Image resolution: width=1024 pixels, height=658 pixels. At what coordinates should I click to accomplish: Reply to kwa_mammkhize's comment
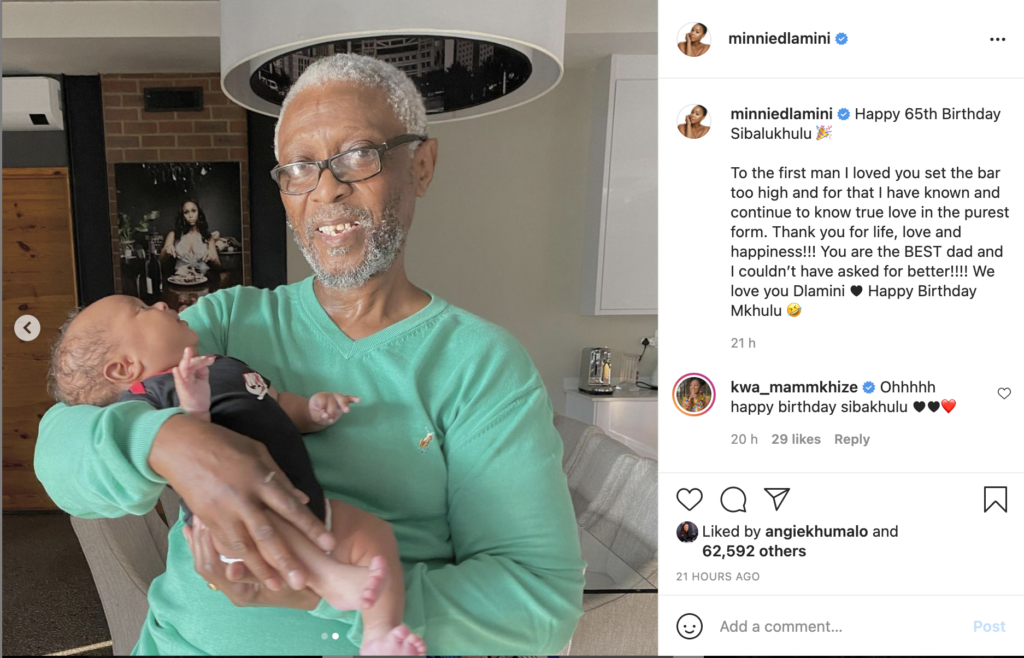coord(852,439)
